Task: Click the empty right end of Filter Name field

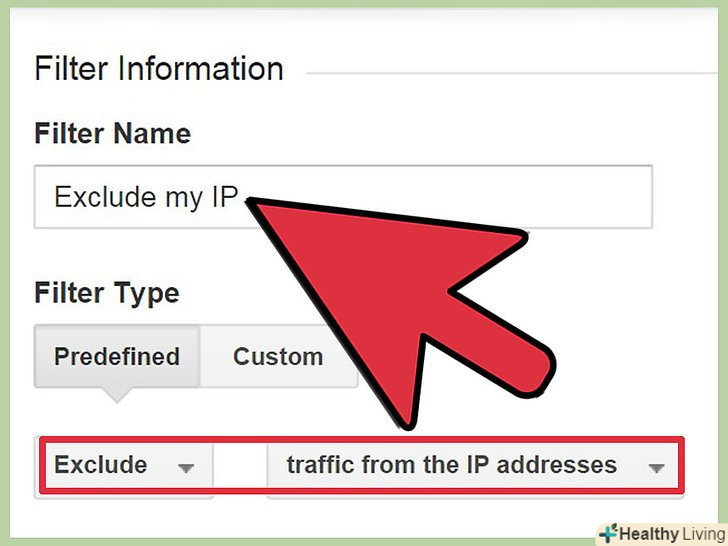Action: pyautogui.click(x=590, y=197)
